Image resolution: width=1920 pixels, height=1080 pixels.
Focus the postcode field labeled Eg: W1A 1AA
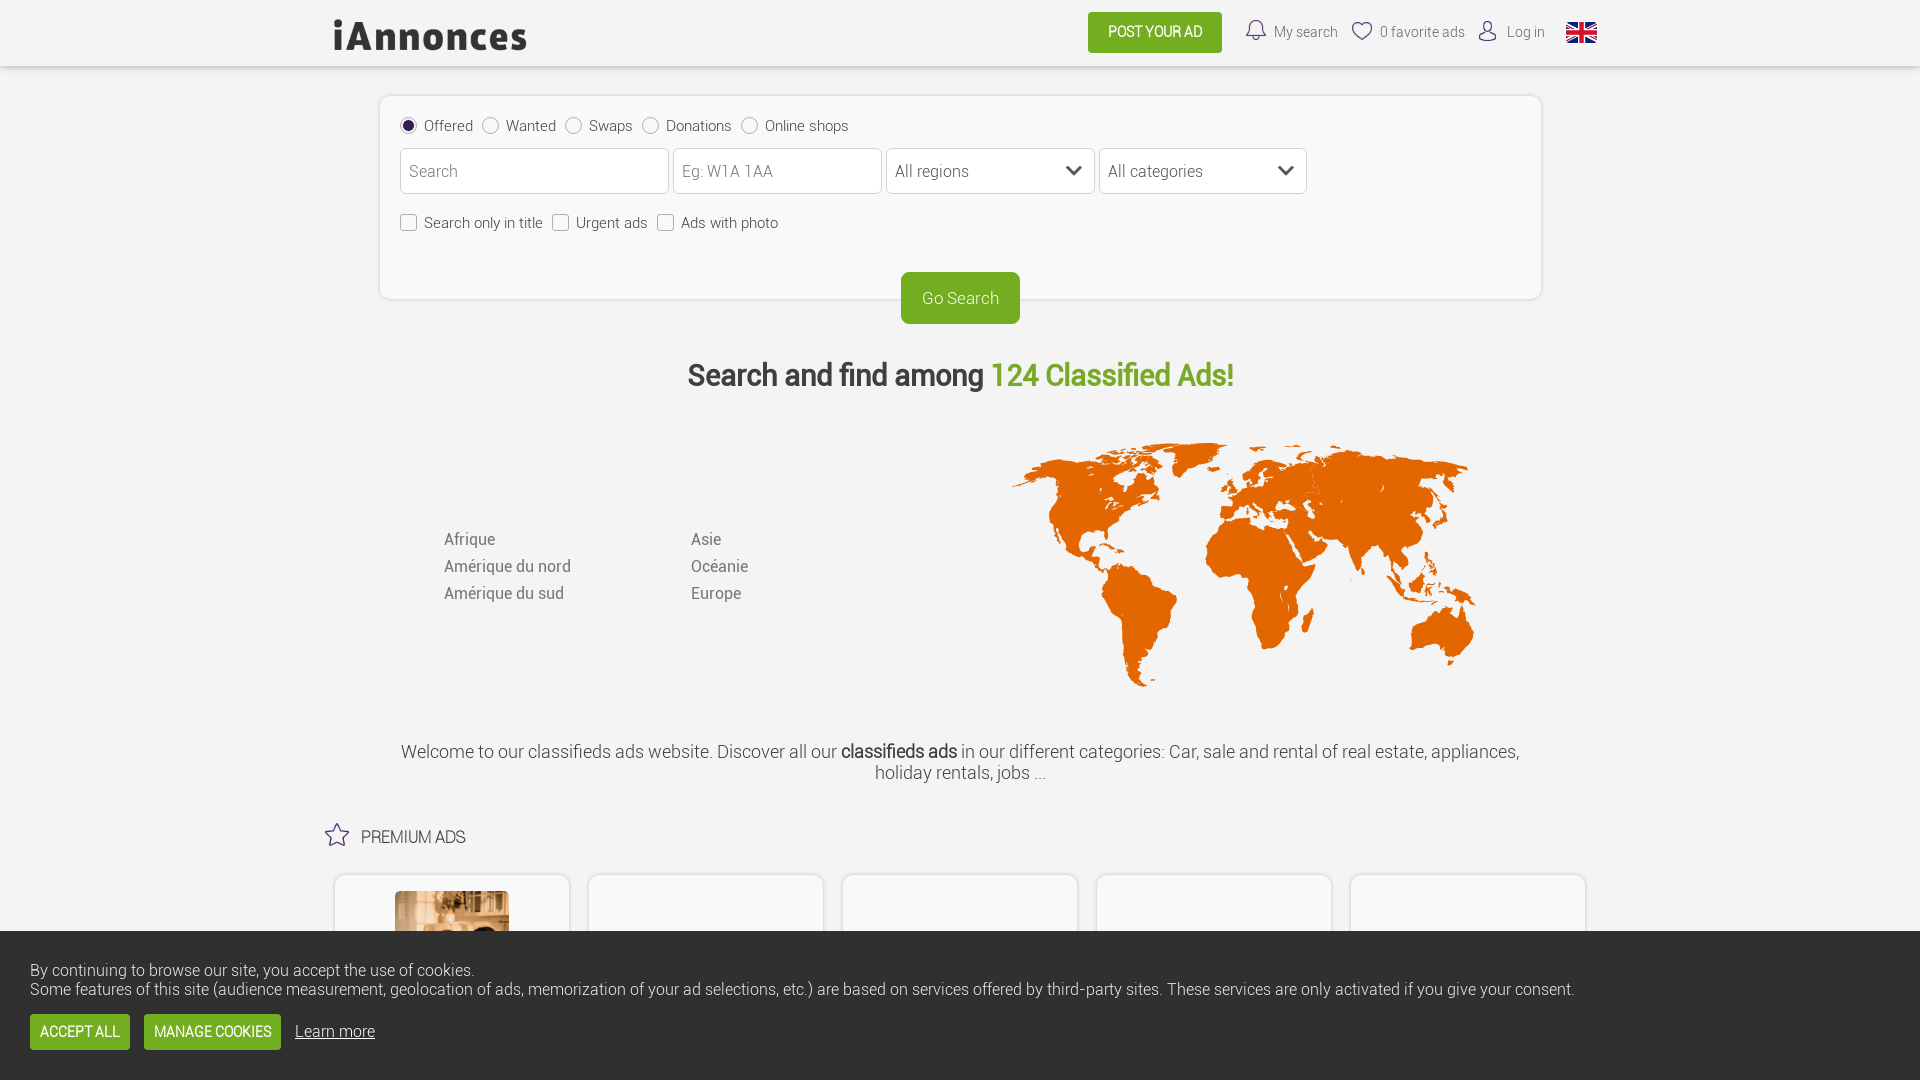pyautogui.click(x=777, y=171)
